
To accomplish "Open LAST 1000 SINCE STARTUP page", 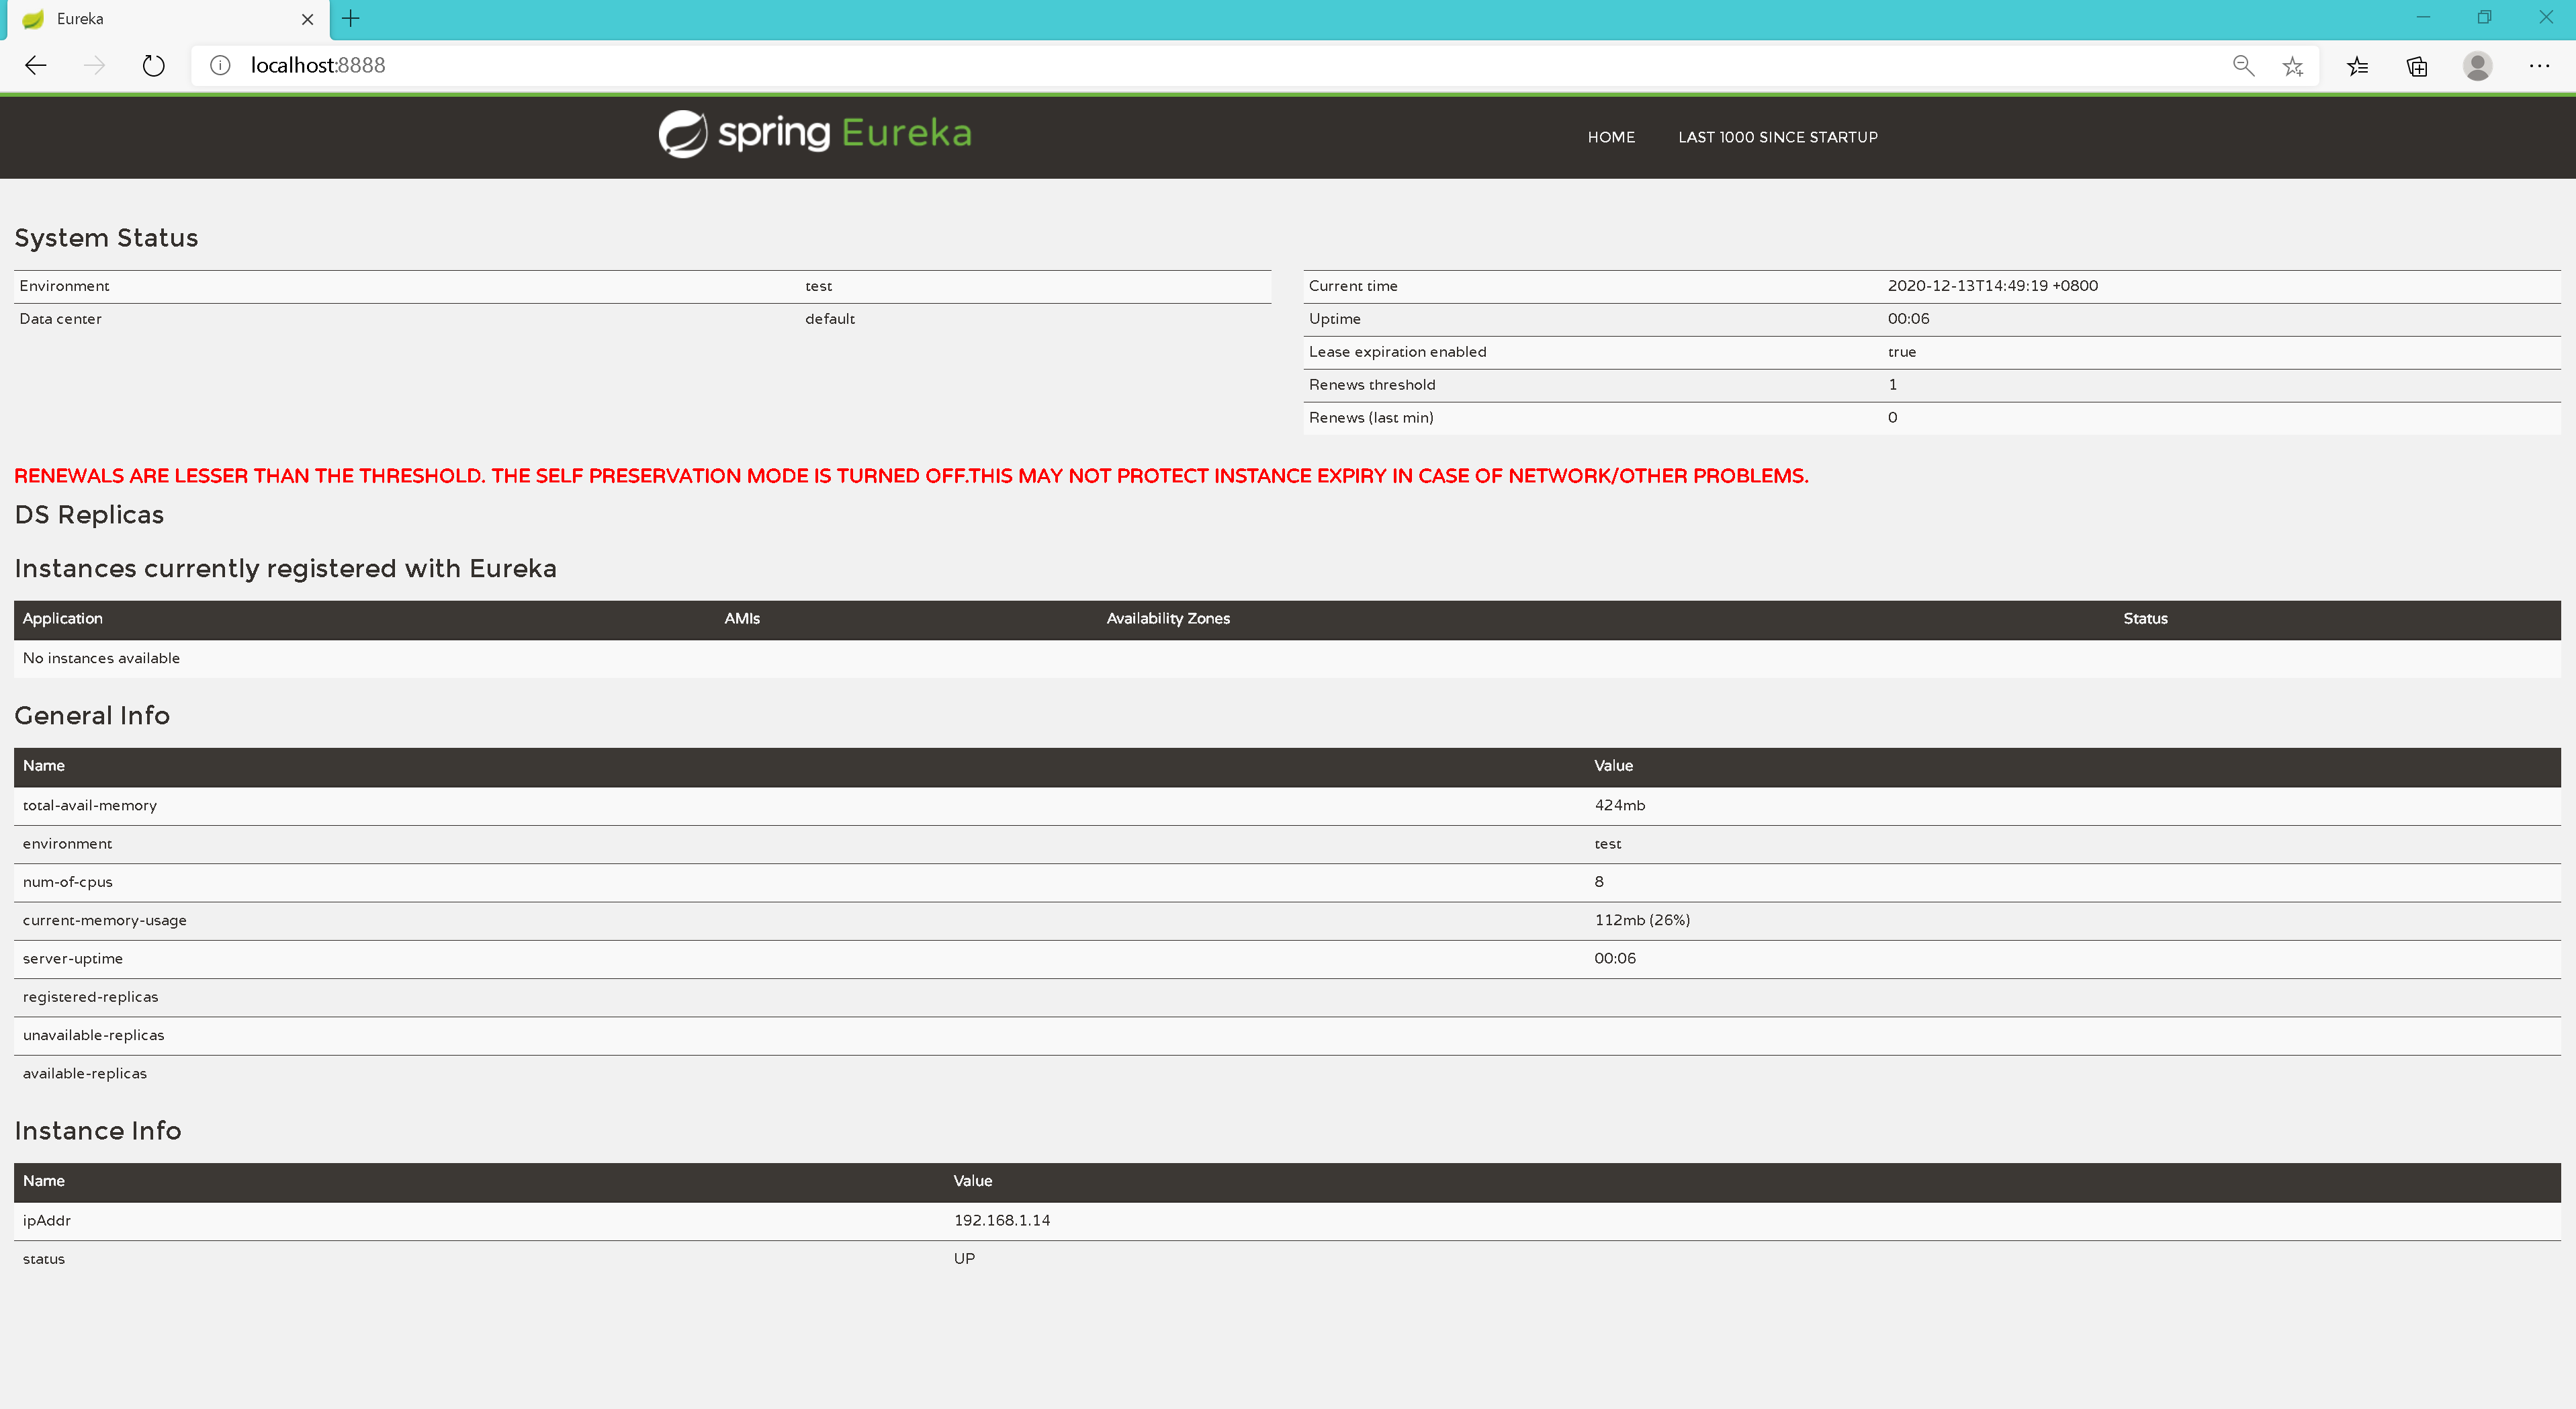I will [x=1778, y=137].
